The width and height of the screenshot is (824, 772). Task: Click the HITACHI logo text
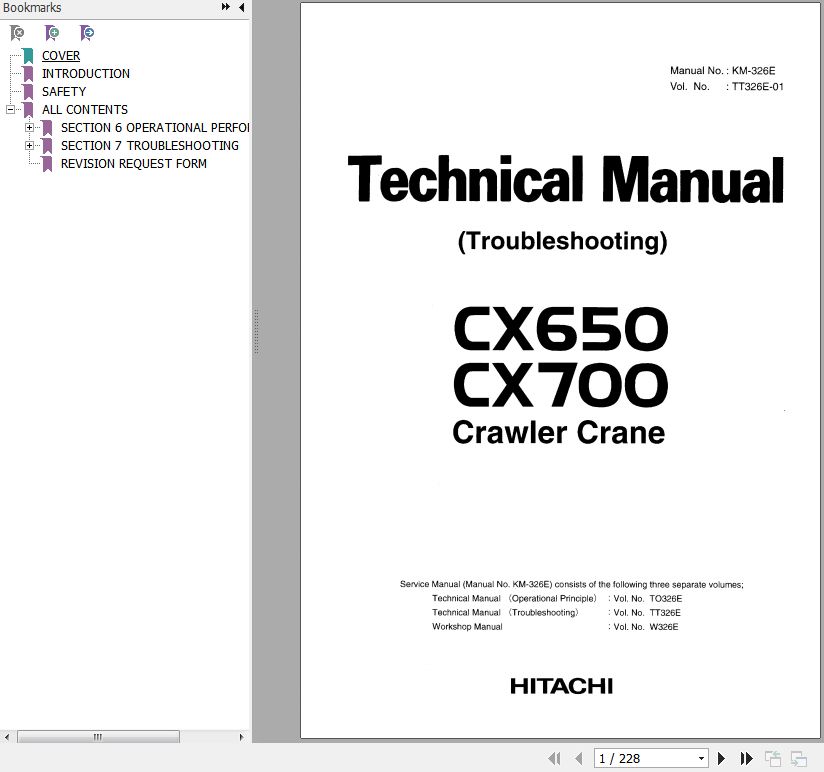(x=561, y=686)
